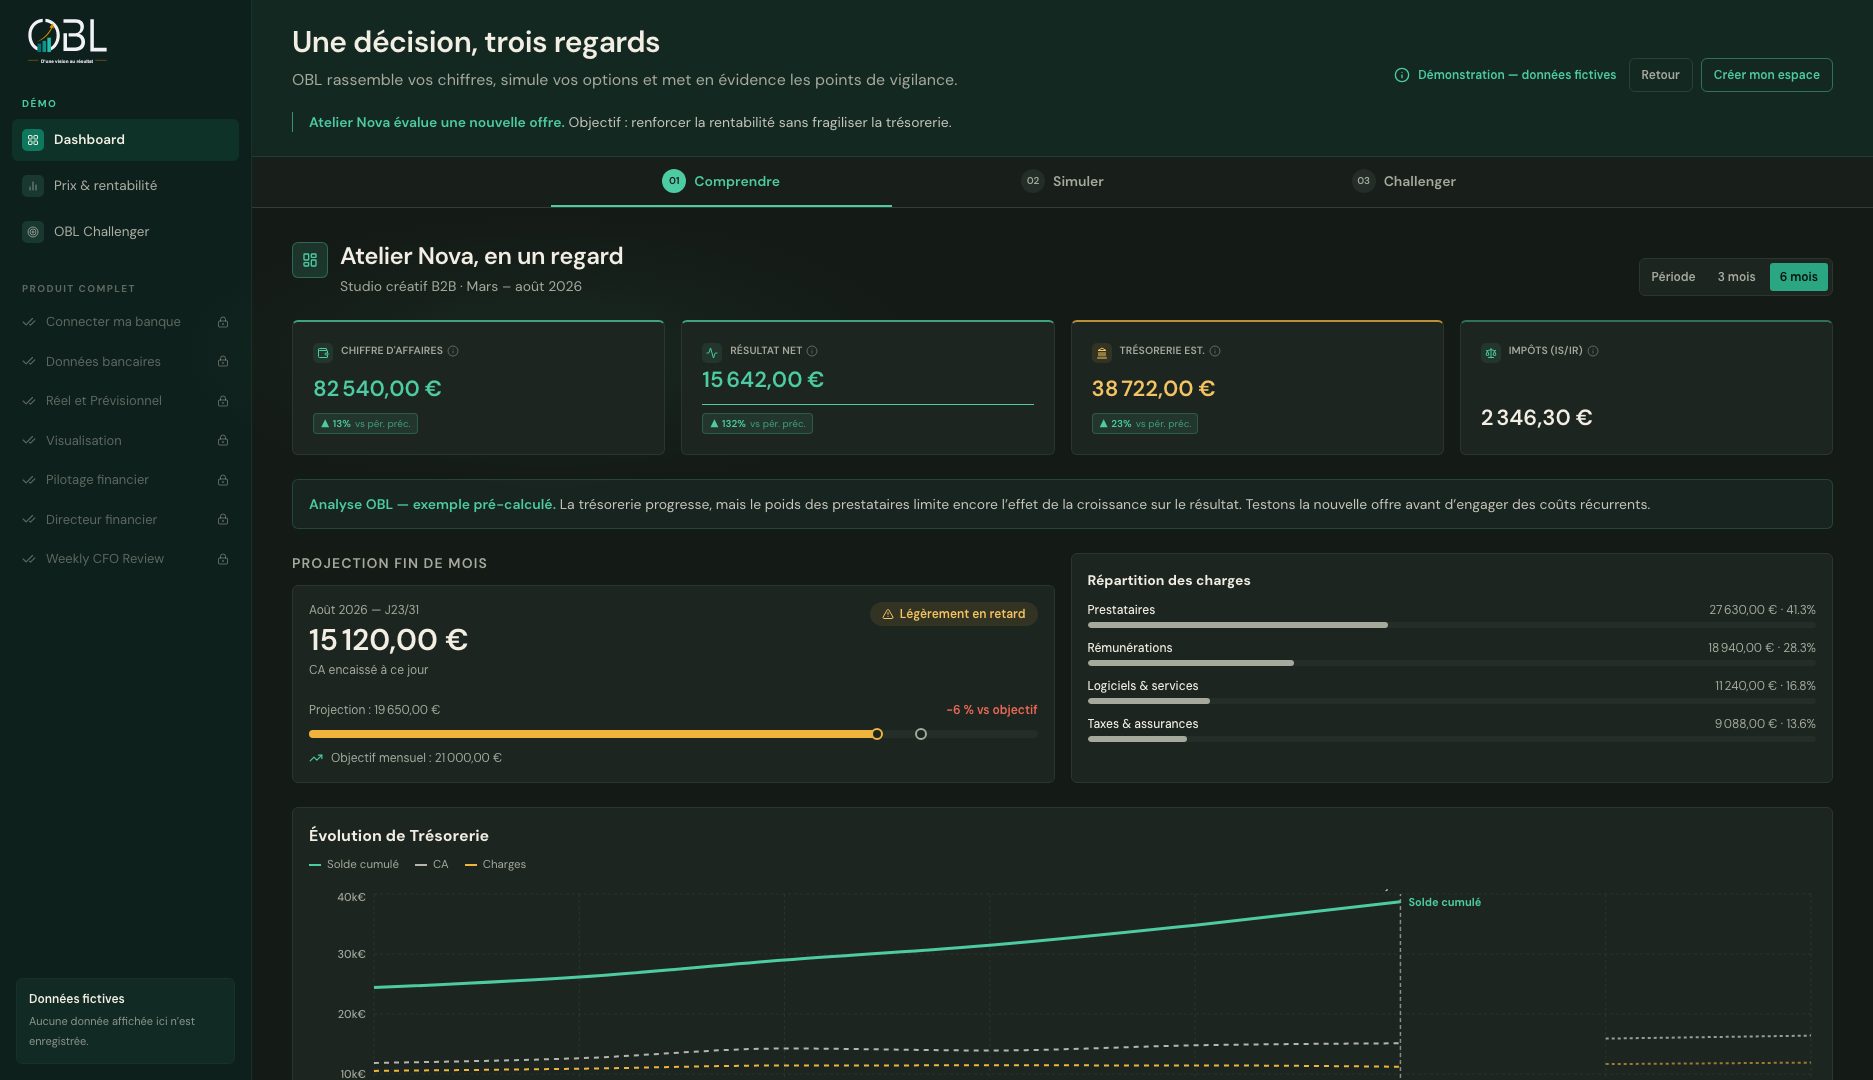The width and height of the screenshot is (1873, 1080).
Task: Open locked Données bancaires item
Action: click(x=125, y=362)
